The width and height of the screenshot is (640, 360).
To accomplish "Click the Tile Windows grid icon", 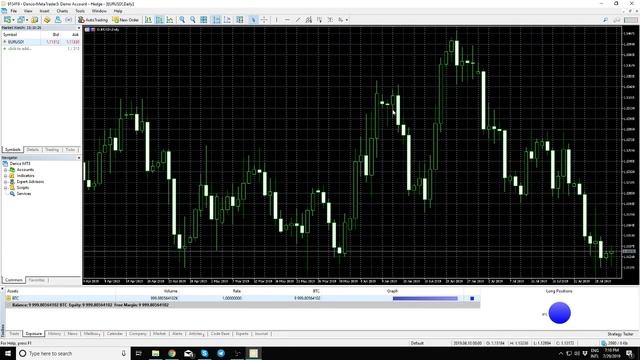I will 203,20.
